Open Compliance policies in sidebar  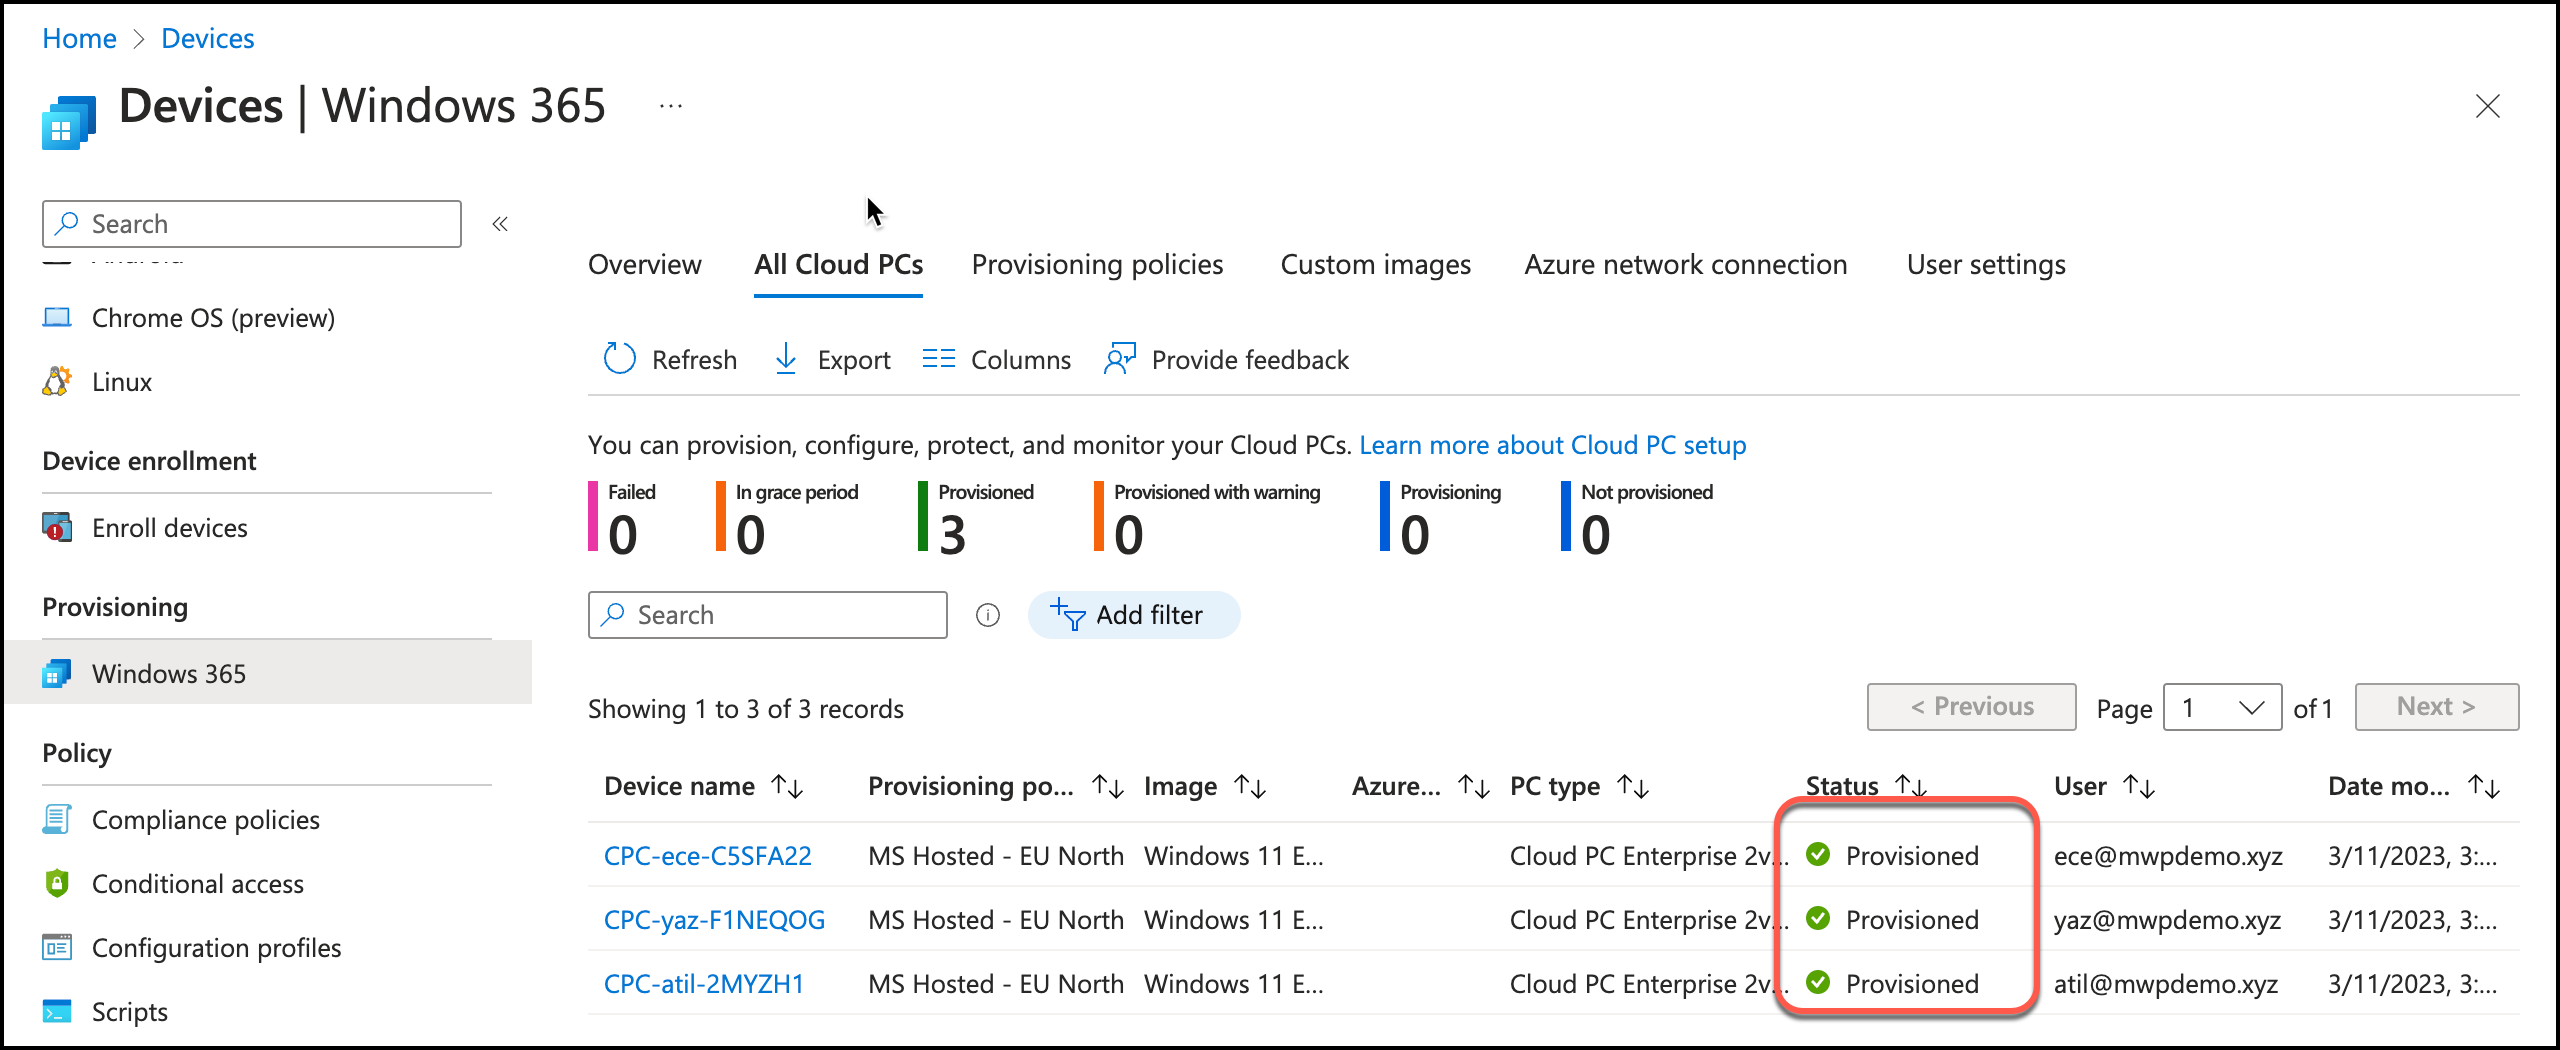[x=205, y=820]
